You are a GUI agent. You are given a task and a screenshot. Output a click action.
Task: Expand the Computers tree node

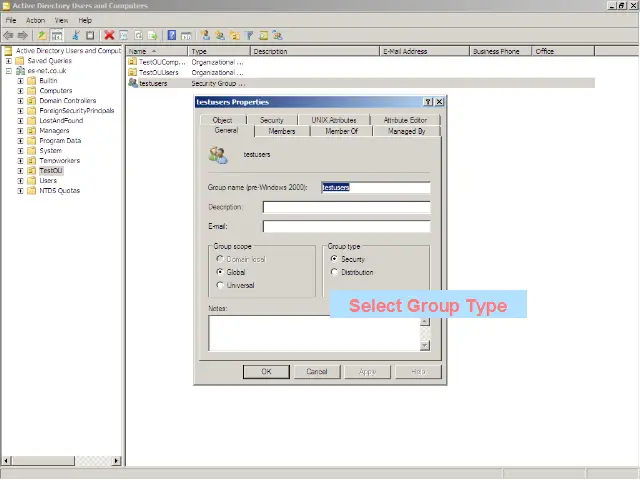tap(20, 91)
